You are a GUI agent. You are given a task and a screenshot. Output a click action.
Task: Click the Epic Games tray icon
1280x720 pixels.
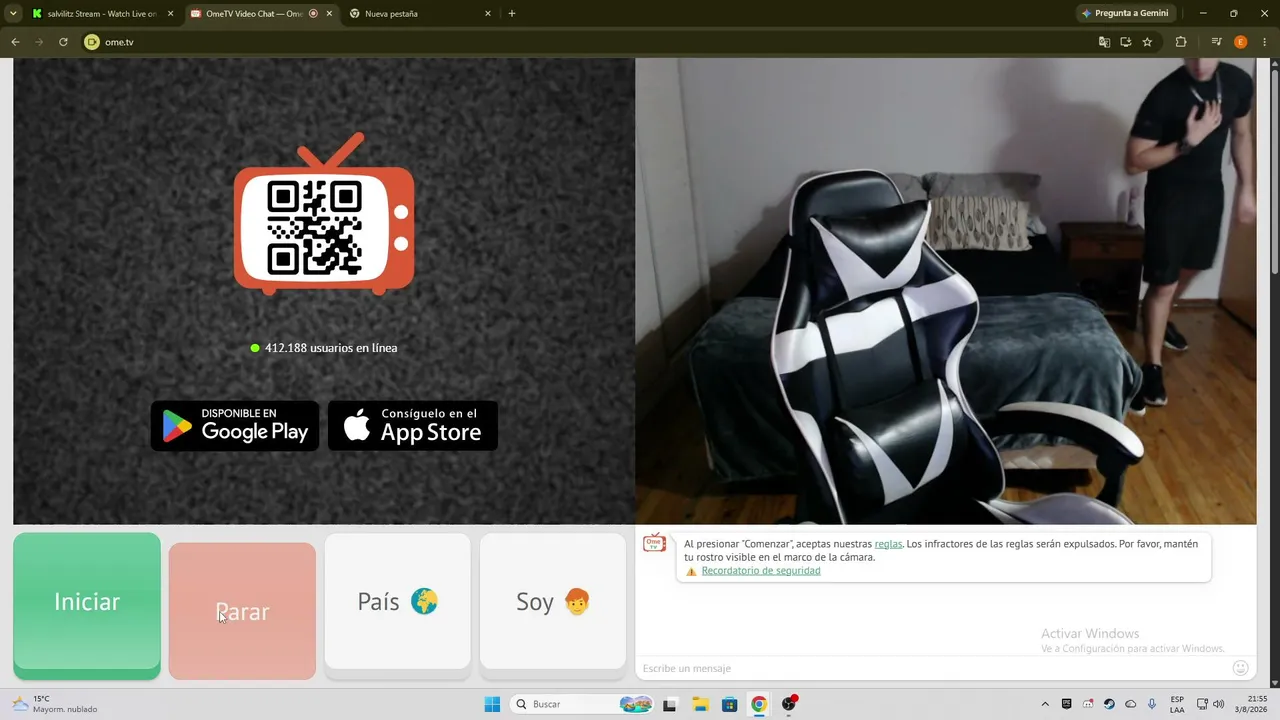pos(1067,704)
